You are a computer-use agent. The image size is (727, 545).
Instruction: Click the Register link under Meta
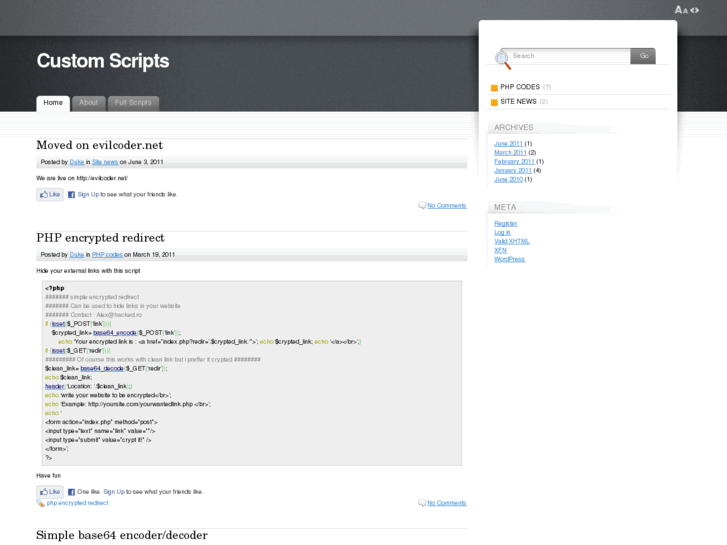tap(505, 223)
